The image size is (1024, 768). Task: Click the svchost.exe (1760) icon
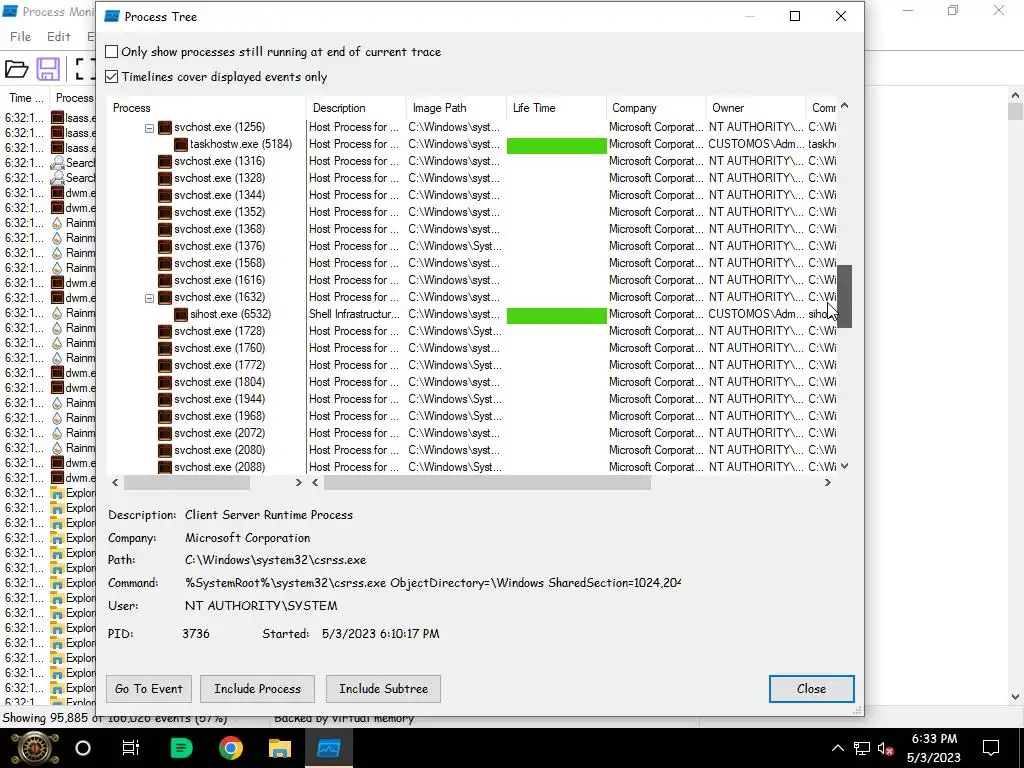tap(165, 348)
